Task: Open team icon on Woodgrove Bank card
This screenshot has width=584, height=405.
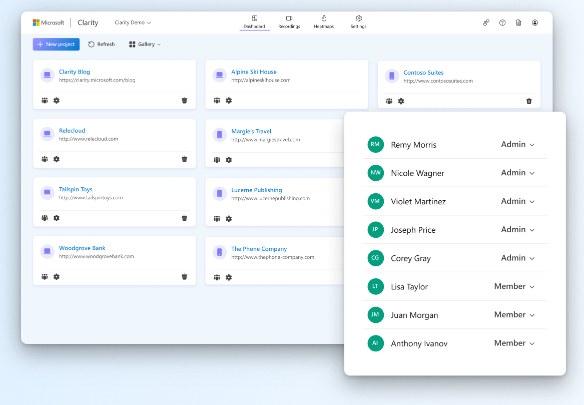Action: (x=45, y=276)
